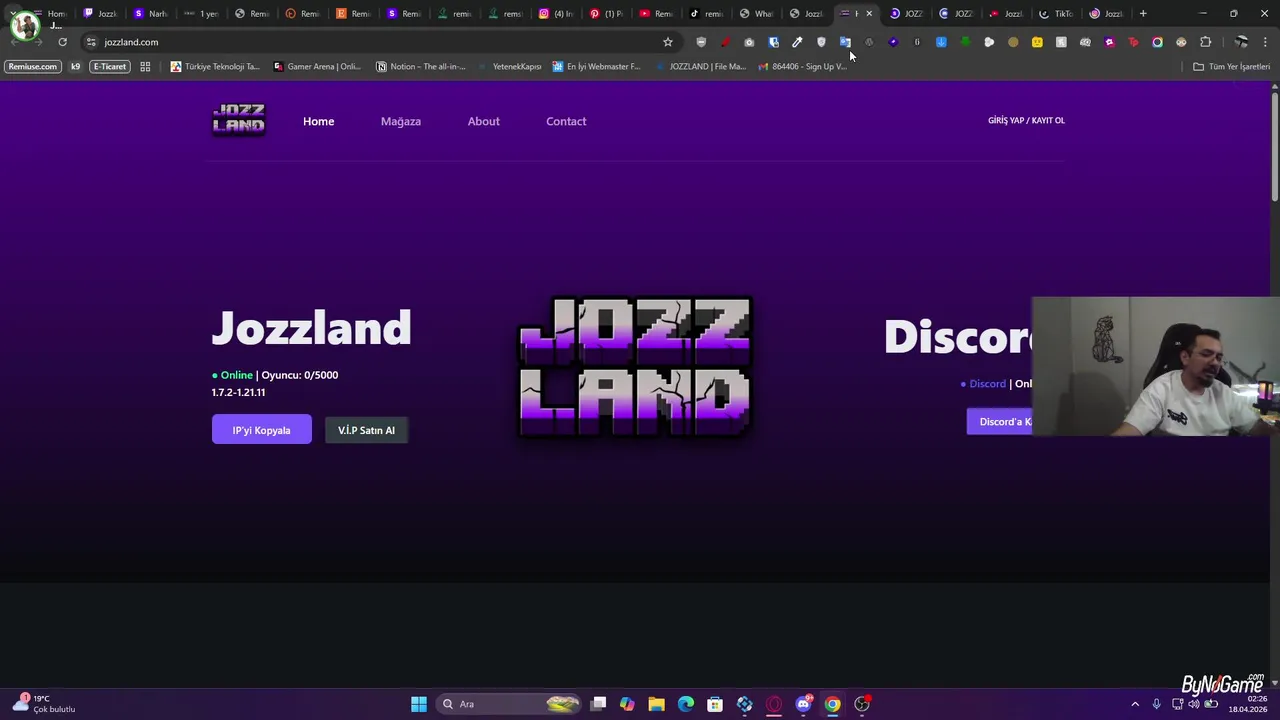Switch to the YouTube browser tab
This screenshot has height=720, width=1280.
tap(657, 14)
